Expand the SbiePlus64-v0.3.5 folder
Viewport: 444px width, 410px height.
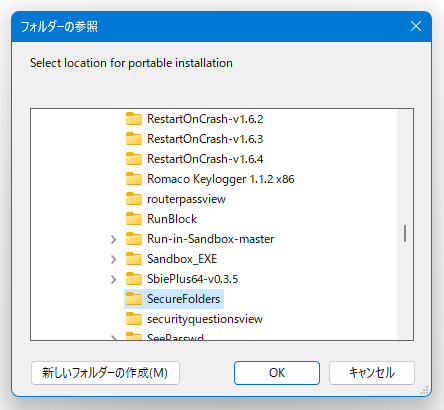(x=114, y=279)
